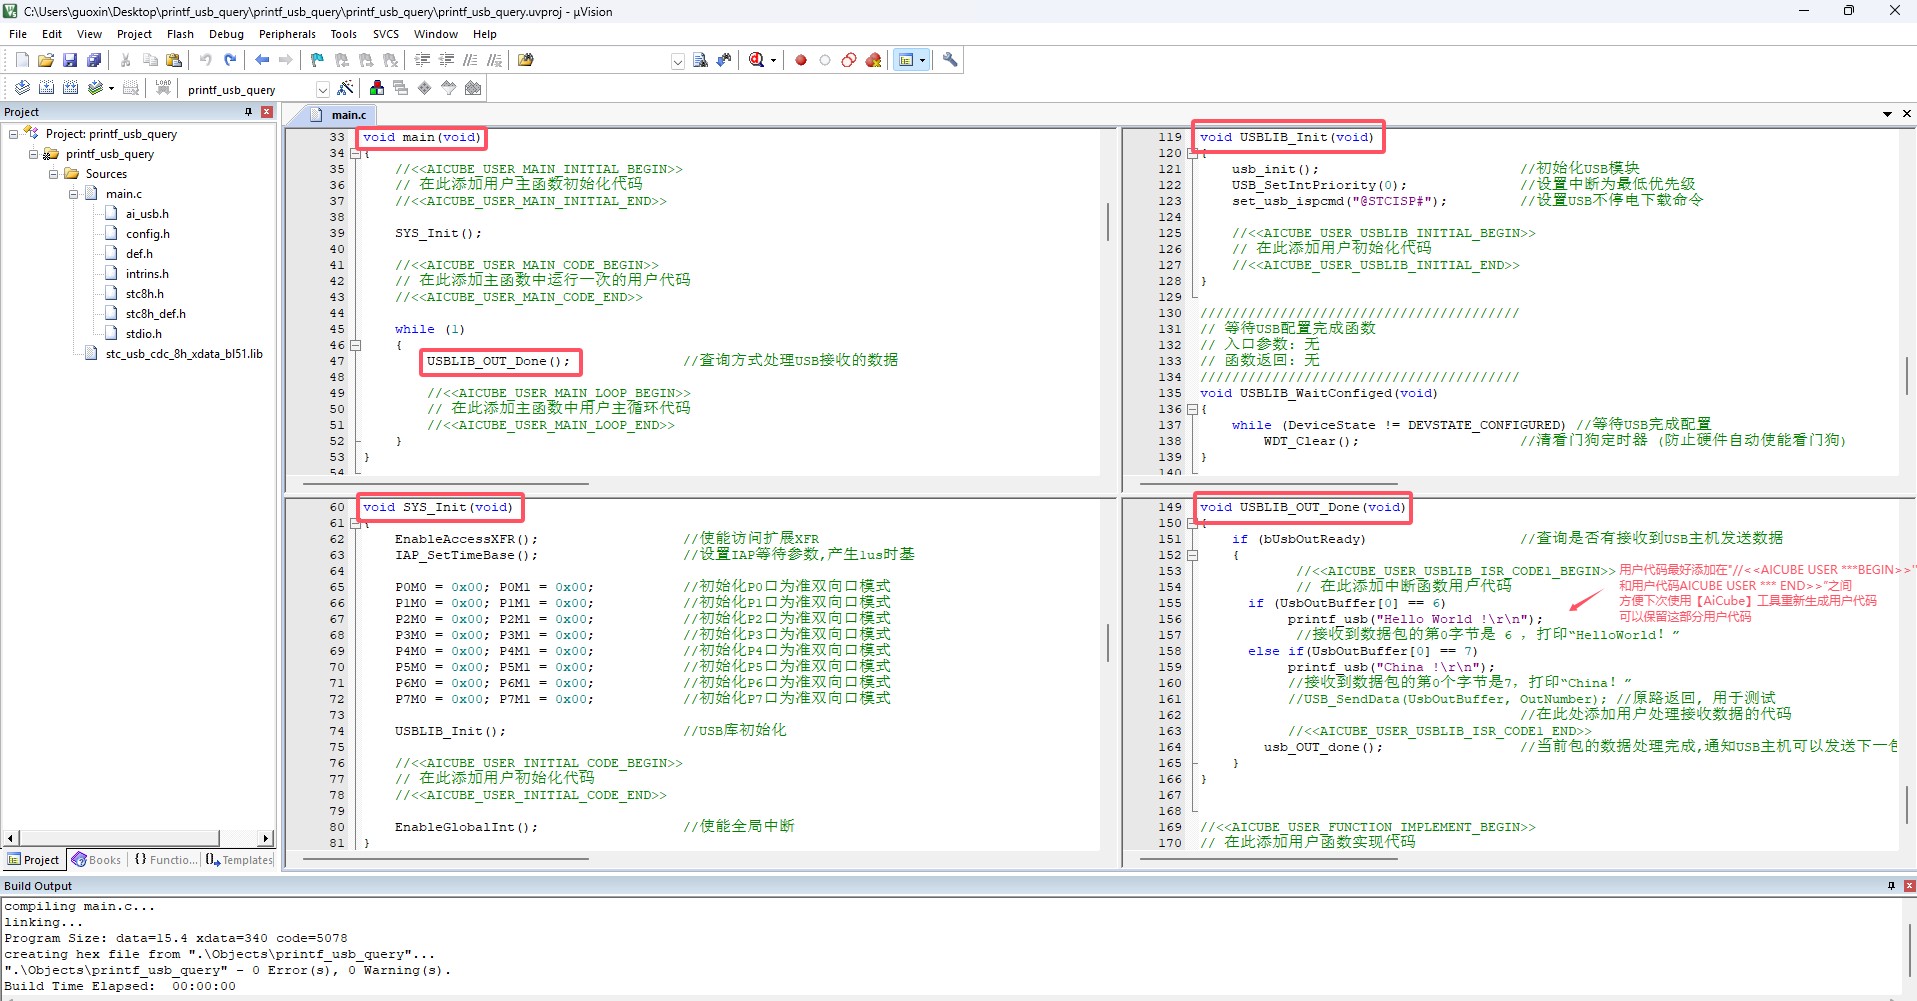Open debug session dropdown arrow
Image resolution: width=1917 pixels, height=1001 pixels.
tap(773, 60)
